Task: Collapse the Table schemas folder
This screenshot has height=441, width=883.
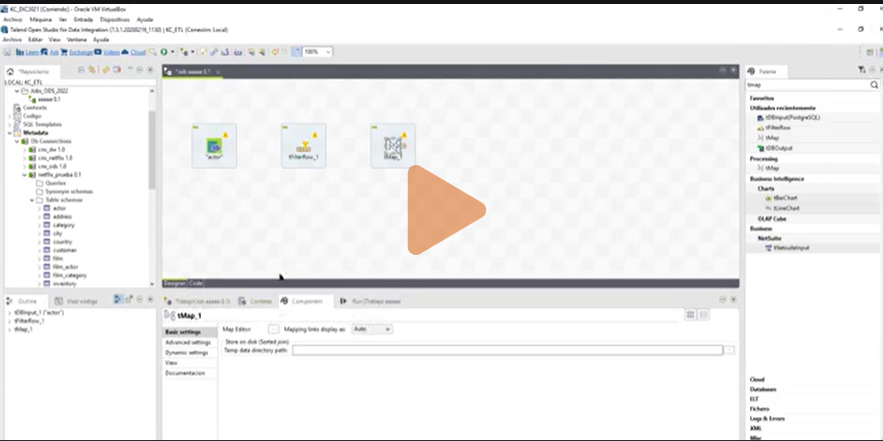Action: [32, 200]
